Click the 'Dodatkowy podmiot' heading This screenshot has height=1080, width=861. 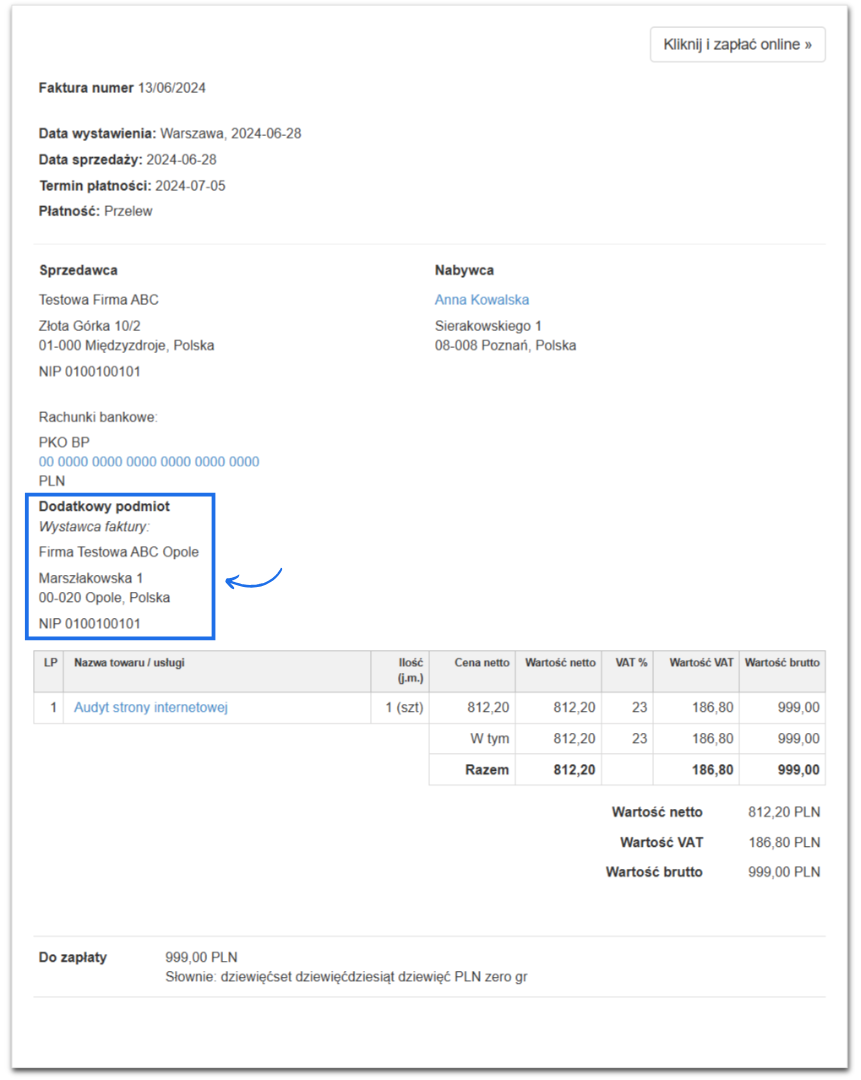104,506
